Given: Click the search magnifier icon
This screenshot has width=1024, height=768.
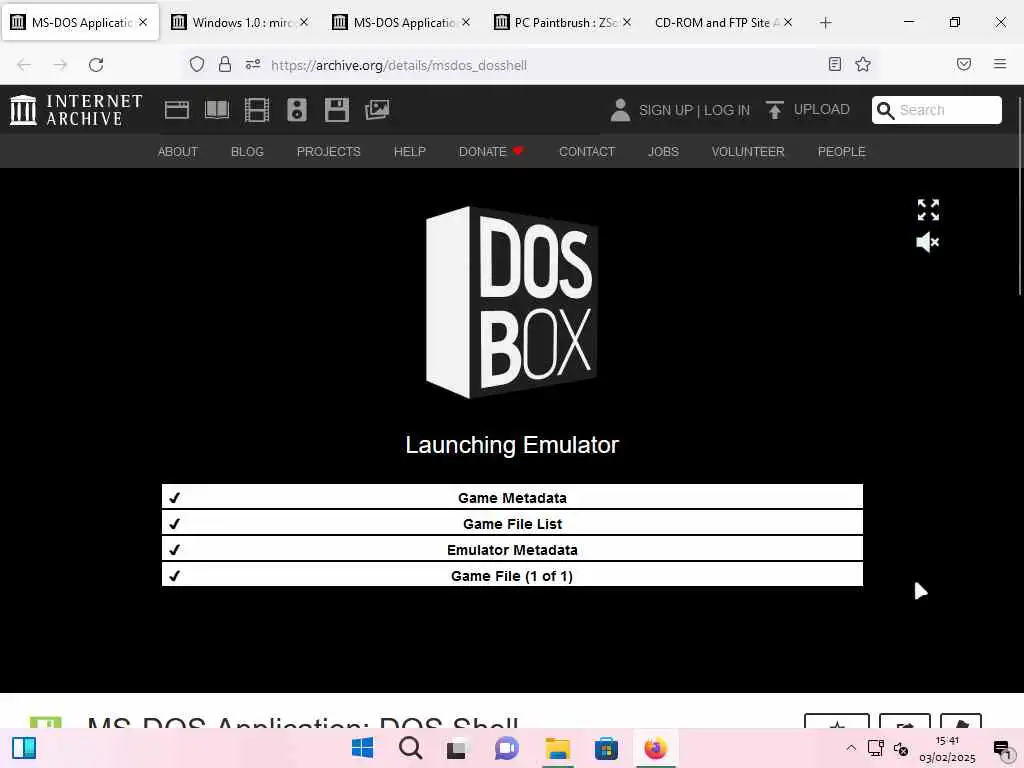Looking at the screenshot, I should tap(885, 110).
